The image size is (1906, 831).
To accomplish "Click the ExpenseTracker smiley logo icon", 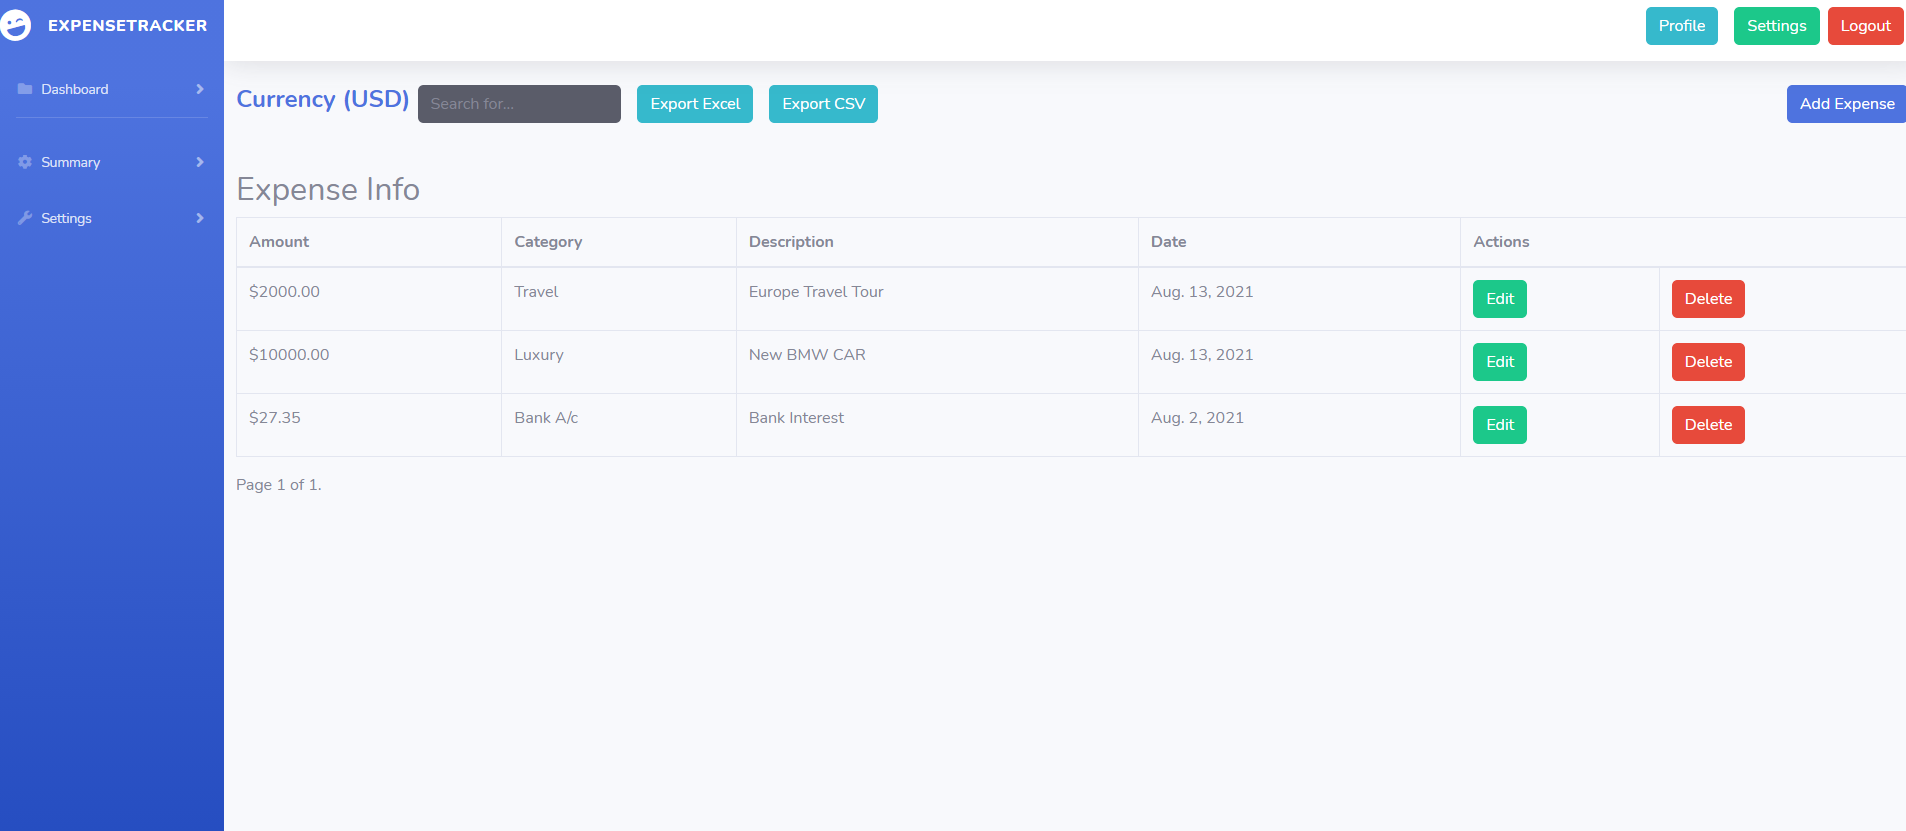I will (15, 25).
